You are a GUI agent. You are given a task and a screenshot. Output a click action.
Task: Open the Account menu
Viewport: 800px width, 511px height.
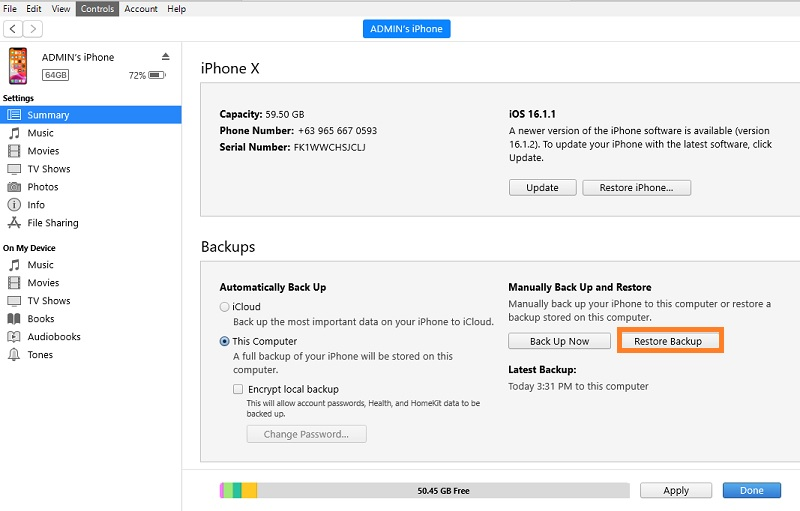141,9
